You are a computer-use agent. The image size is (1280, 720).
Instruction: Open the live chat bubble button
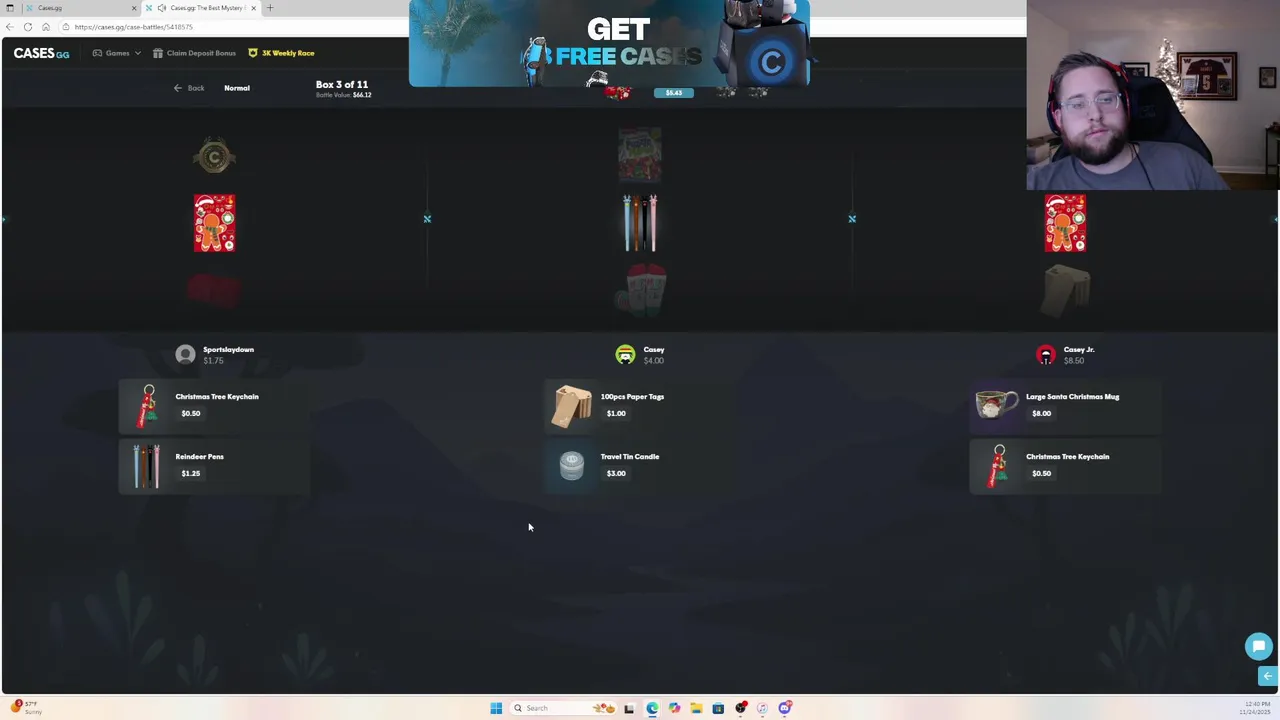[1258, 646]
